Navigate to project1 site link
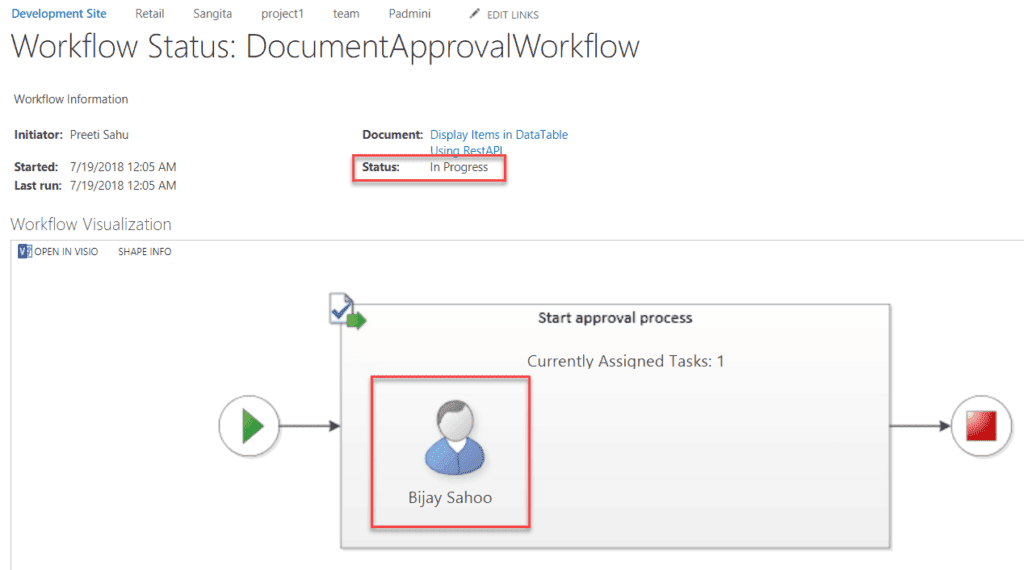Screen dimensions: 1024x570 [x=282, y=14]
